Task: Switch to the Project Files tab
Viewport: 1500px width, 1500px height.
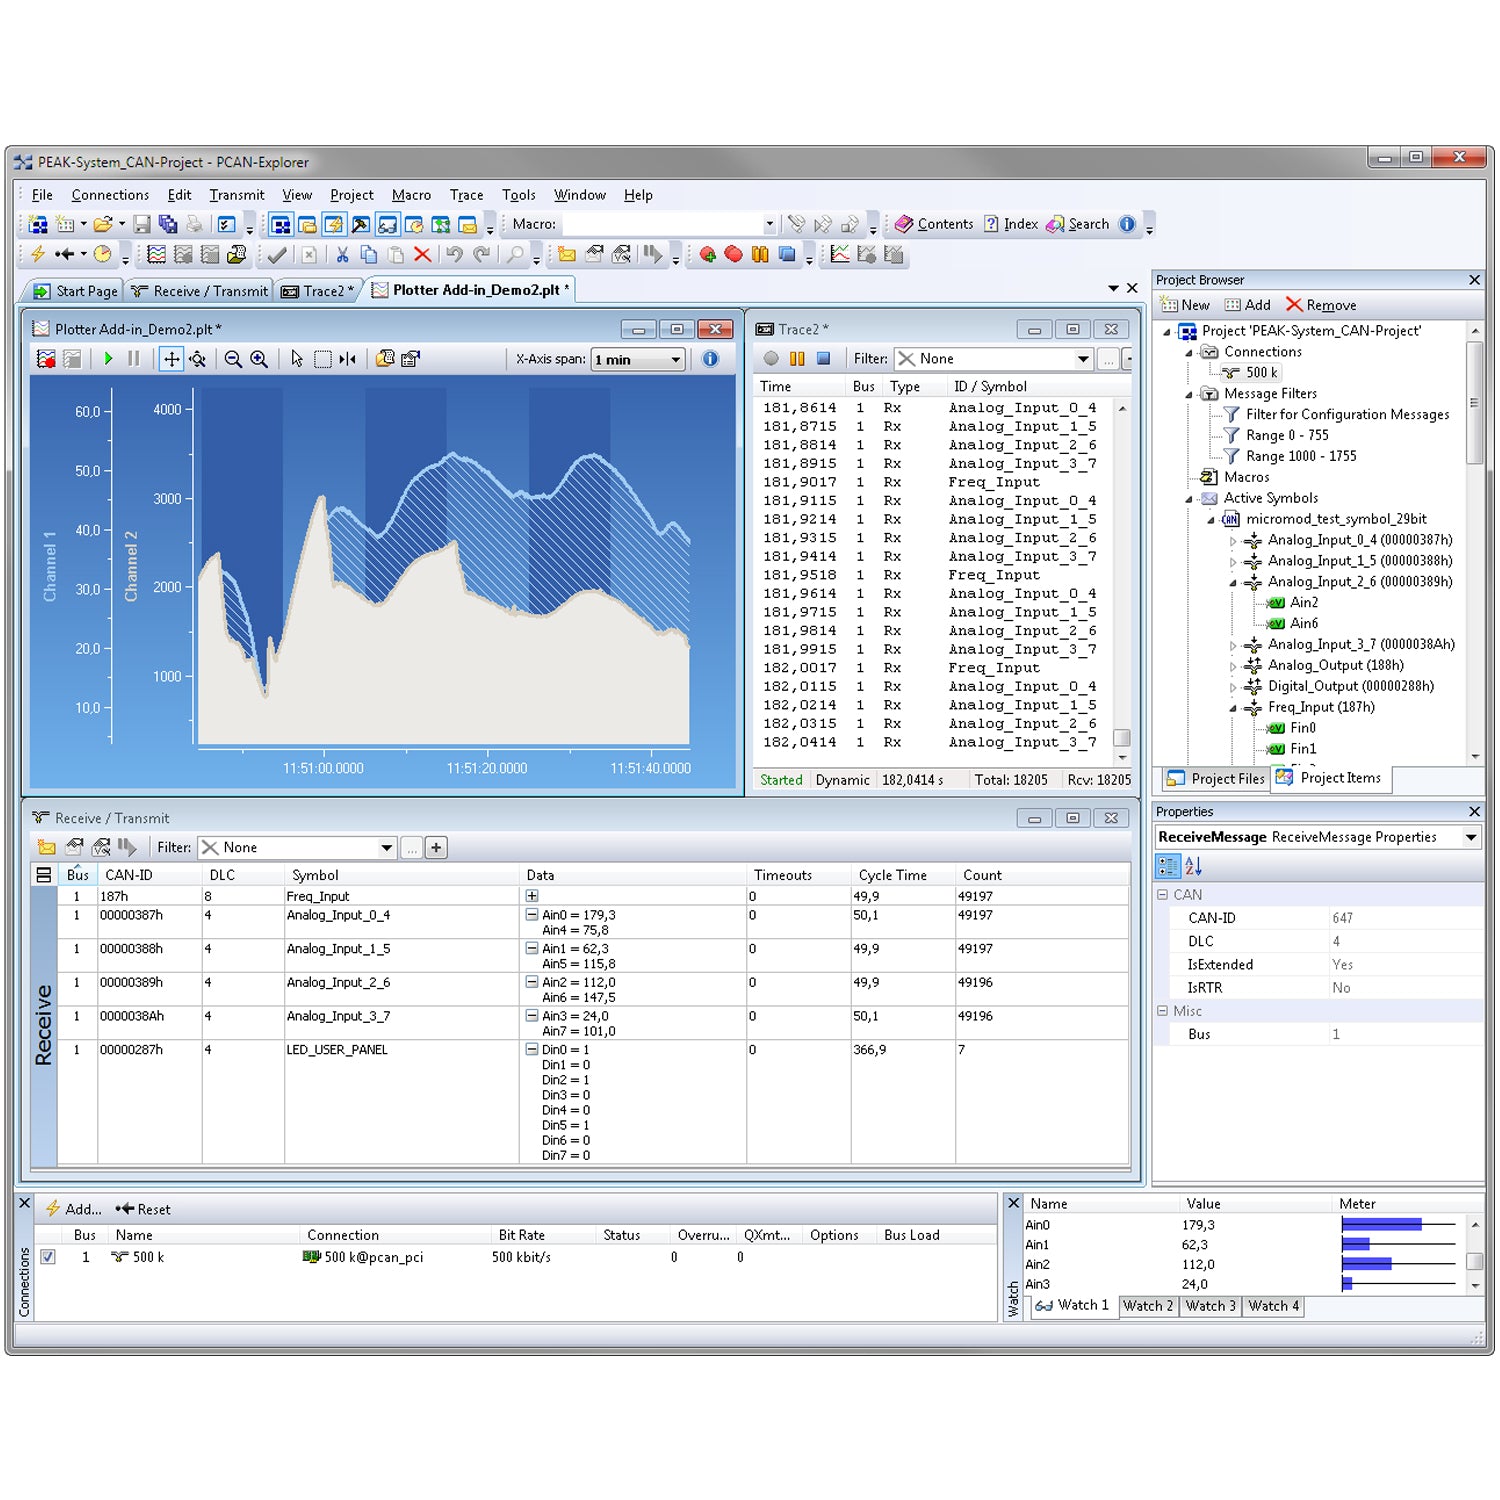Action: tap(1217, 779)
